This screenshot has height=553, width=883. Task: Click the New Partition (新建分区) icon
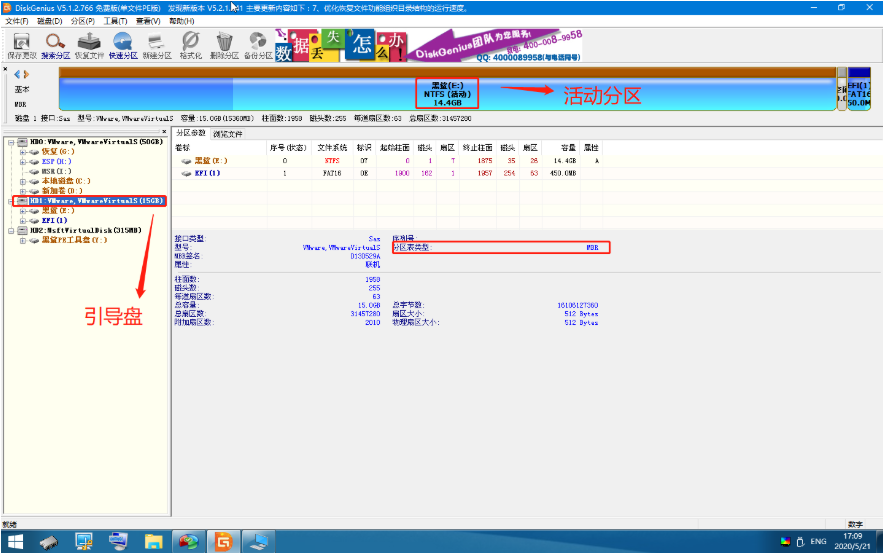[157, 45]
